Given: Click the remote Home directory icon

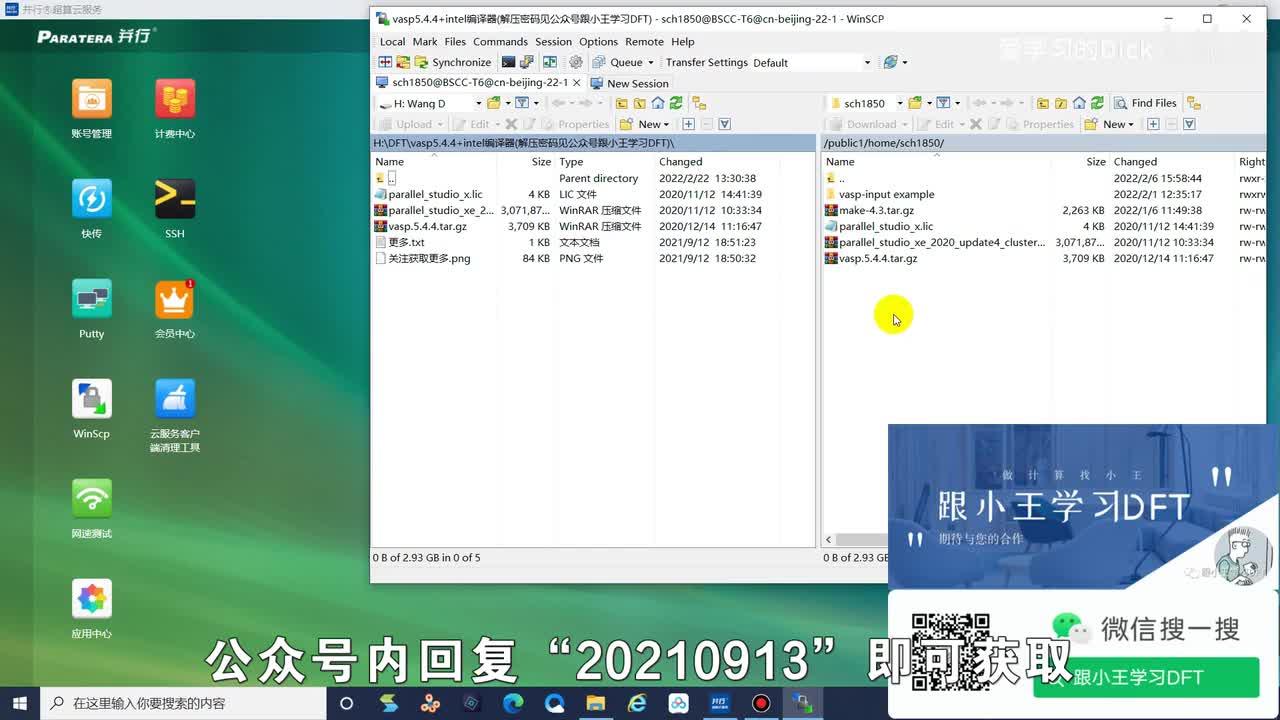Looking at the screenshot, I should coord(1079,103).
